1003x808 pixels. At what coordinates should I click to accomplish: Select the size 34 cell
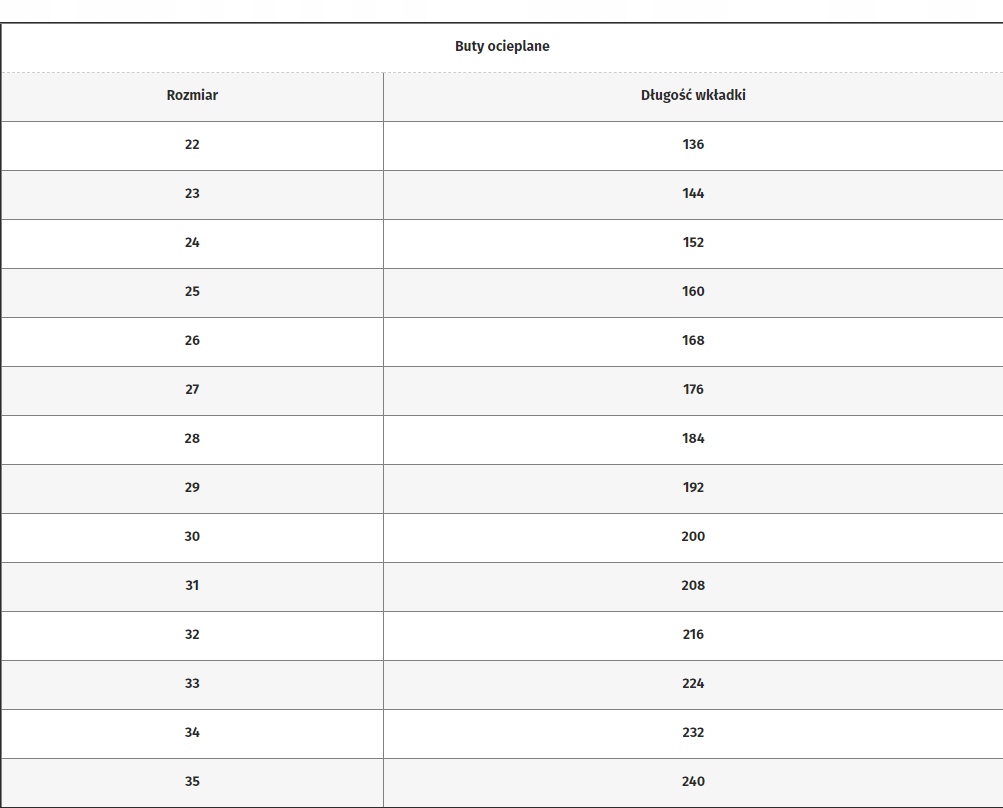click(192, 733)
